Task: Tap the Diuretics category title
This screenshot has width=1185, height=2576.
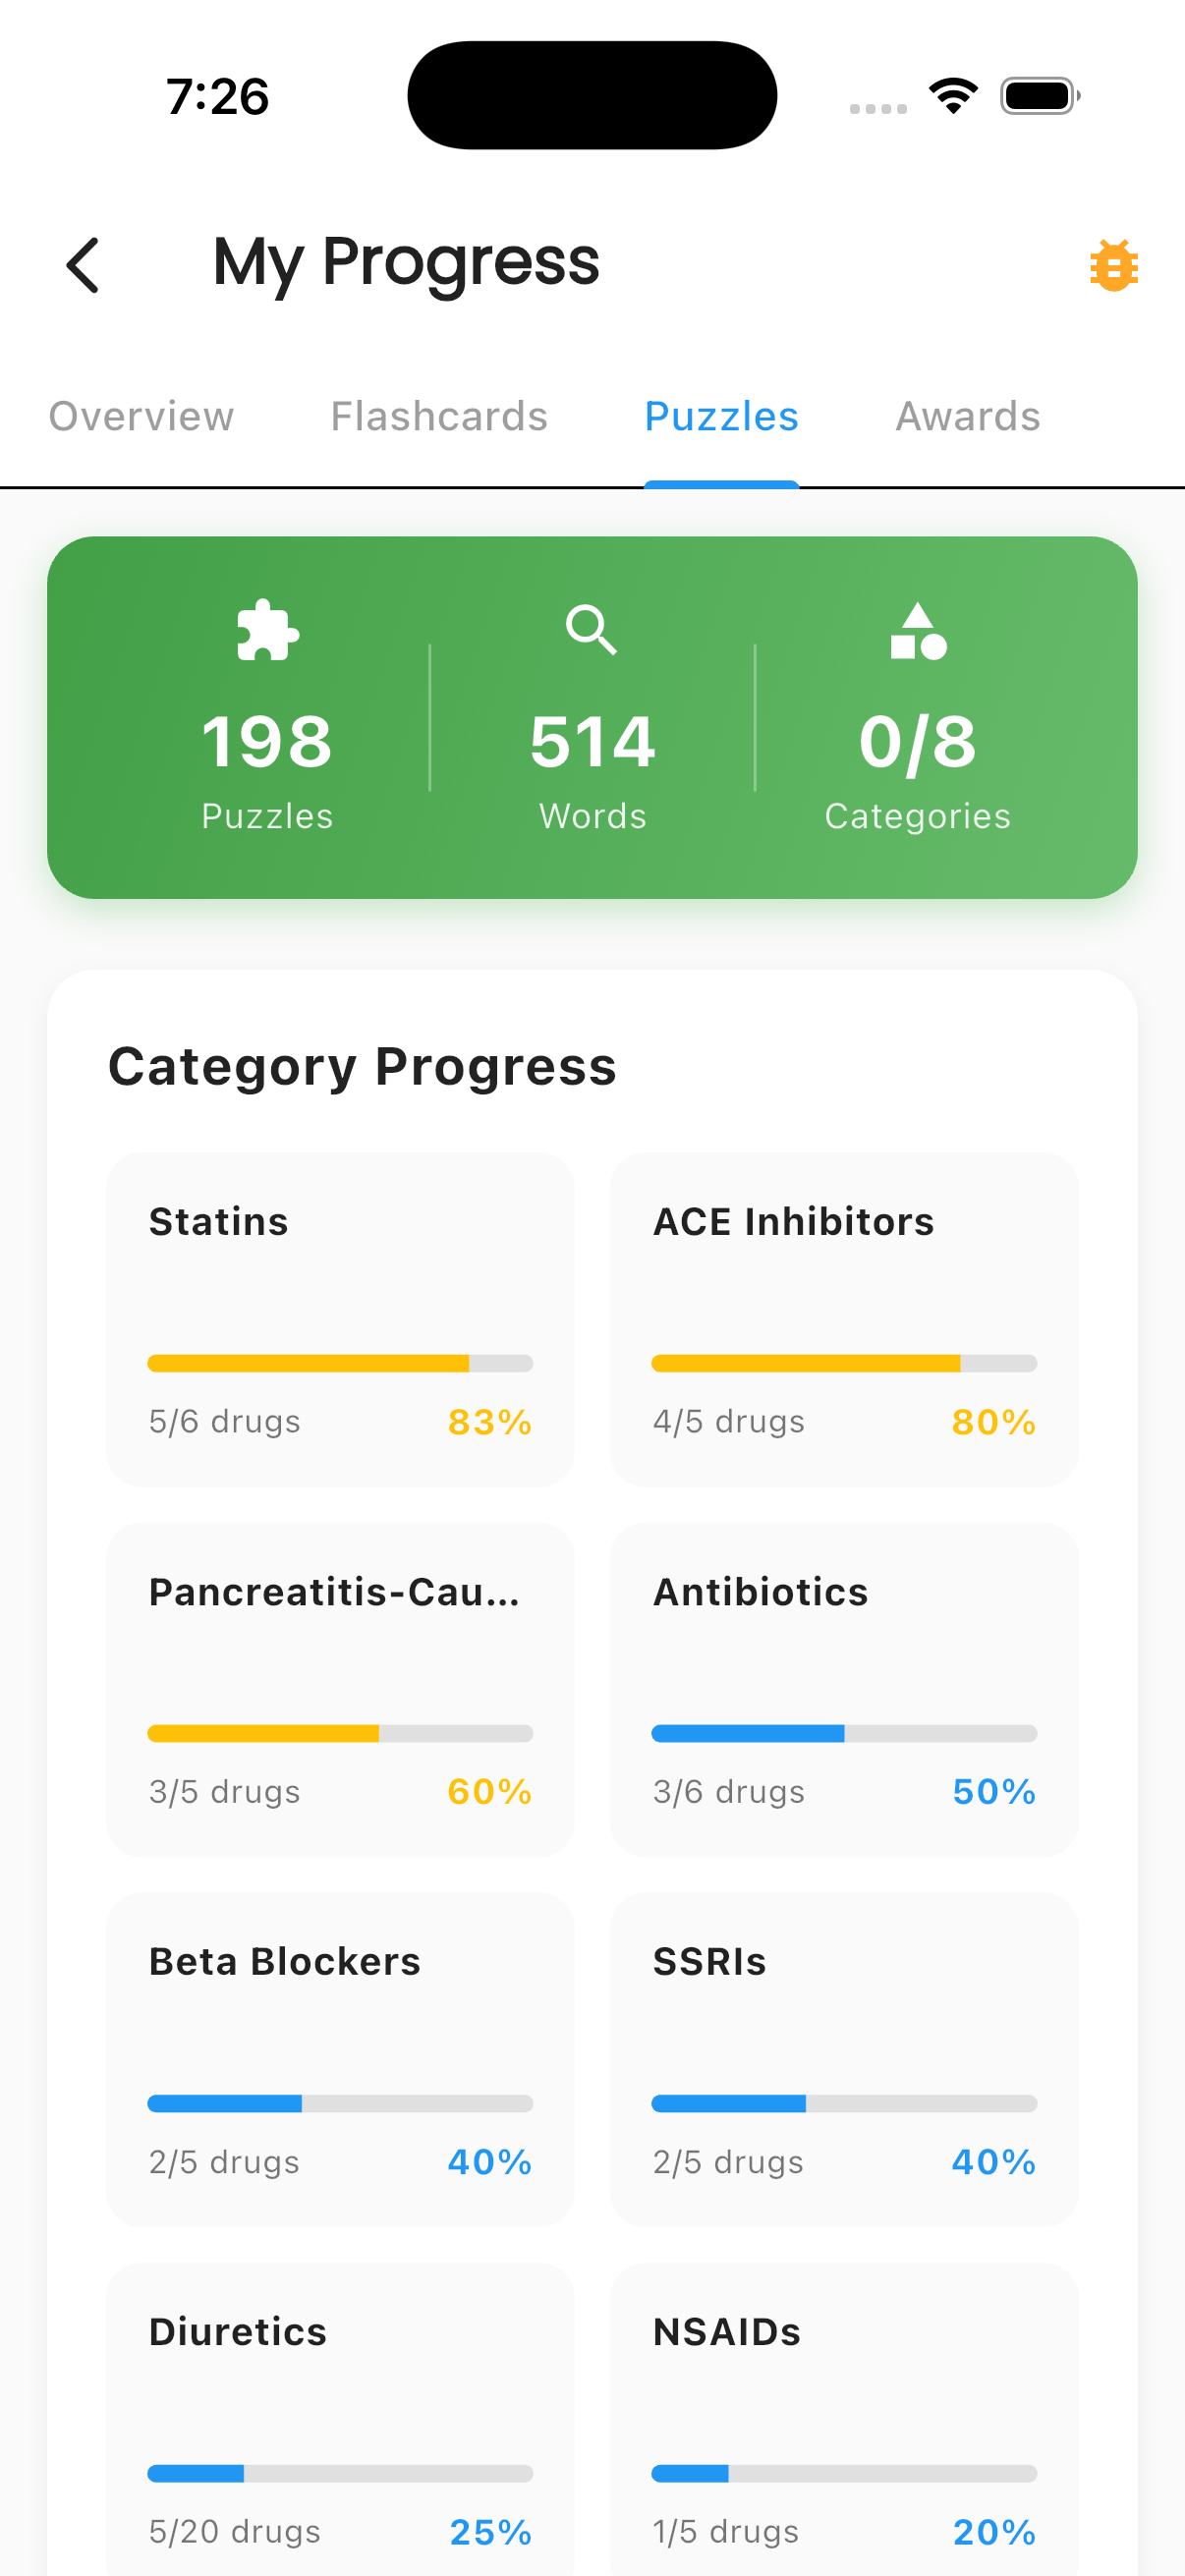Action: 238,2331
